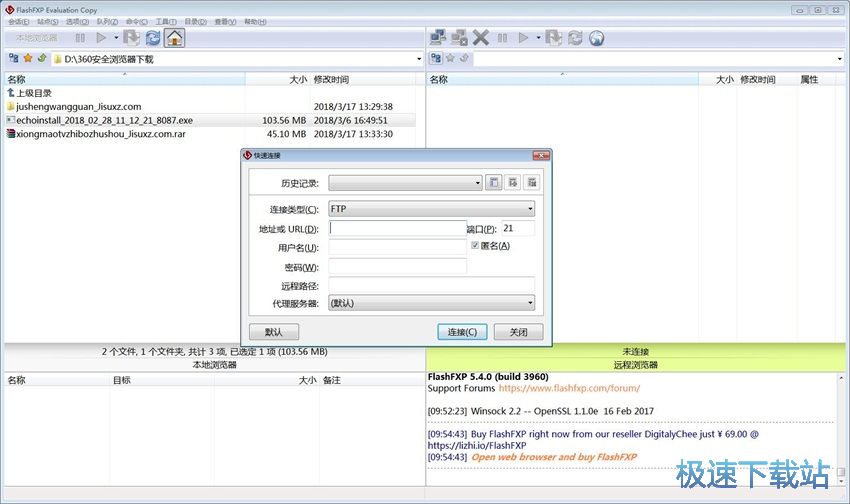Image resolution: width=850 pixels, height=504 pixels.
Task: Open the dropdown arrow beside remote play icon
Action: click(x=538, y=38)
